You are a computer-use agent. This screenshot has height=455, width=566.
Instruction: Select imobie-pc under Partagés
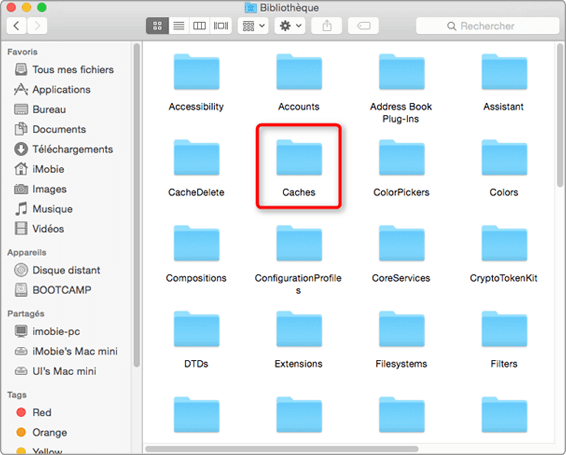(x=47, y=331)
